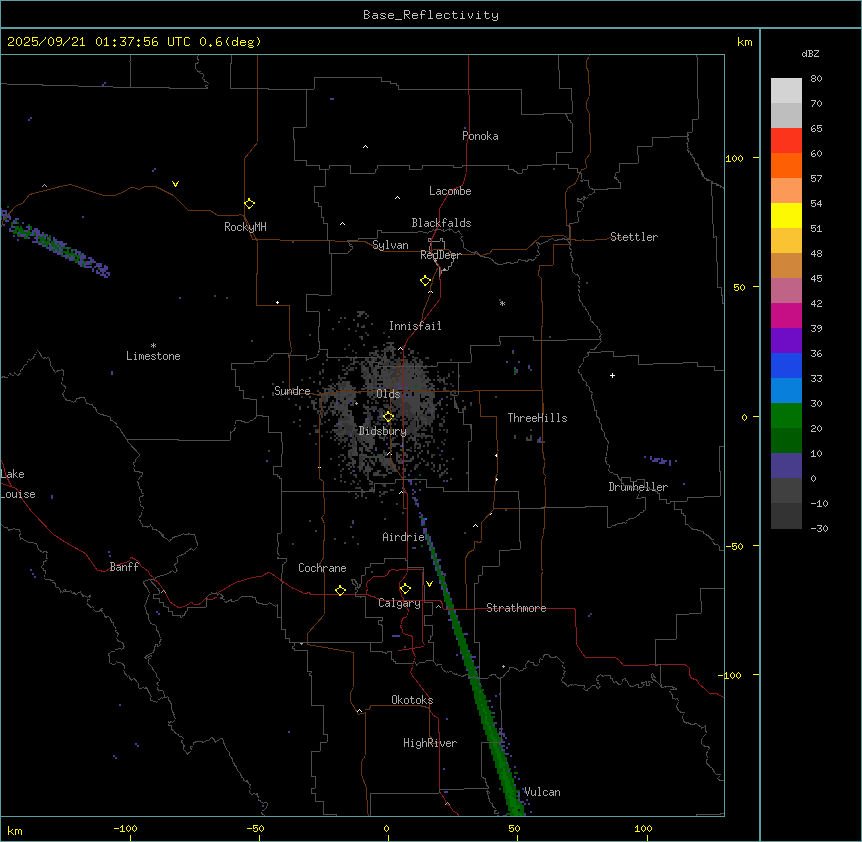Click the Stettler city label

pos(634,237)
